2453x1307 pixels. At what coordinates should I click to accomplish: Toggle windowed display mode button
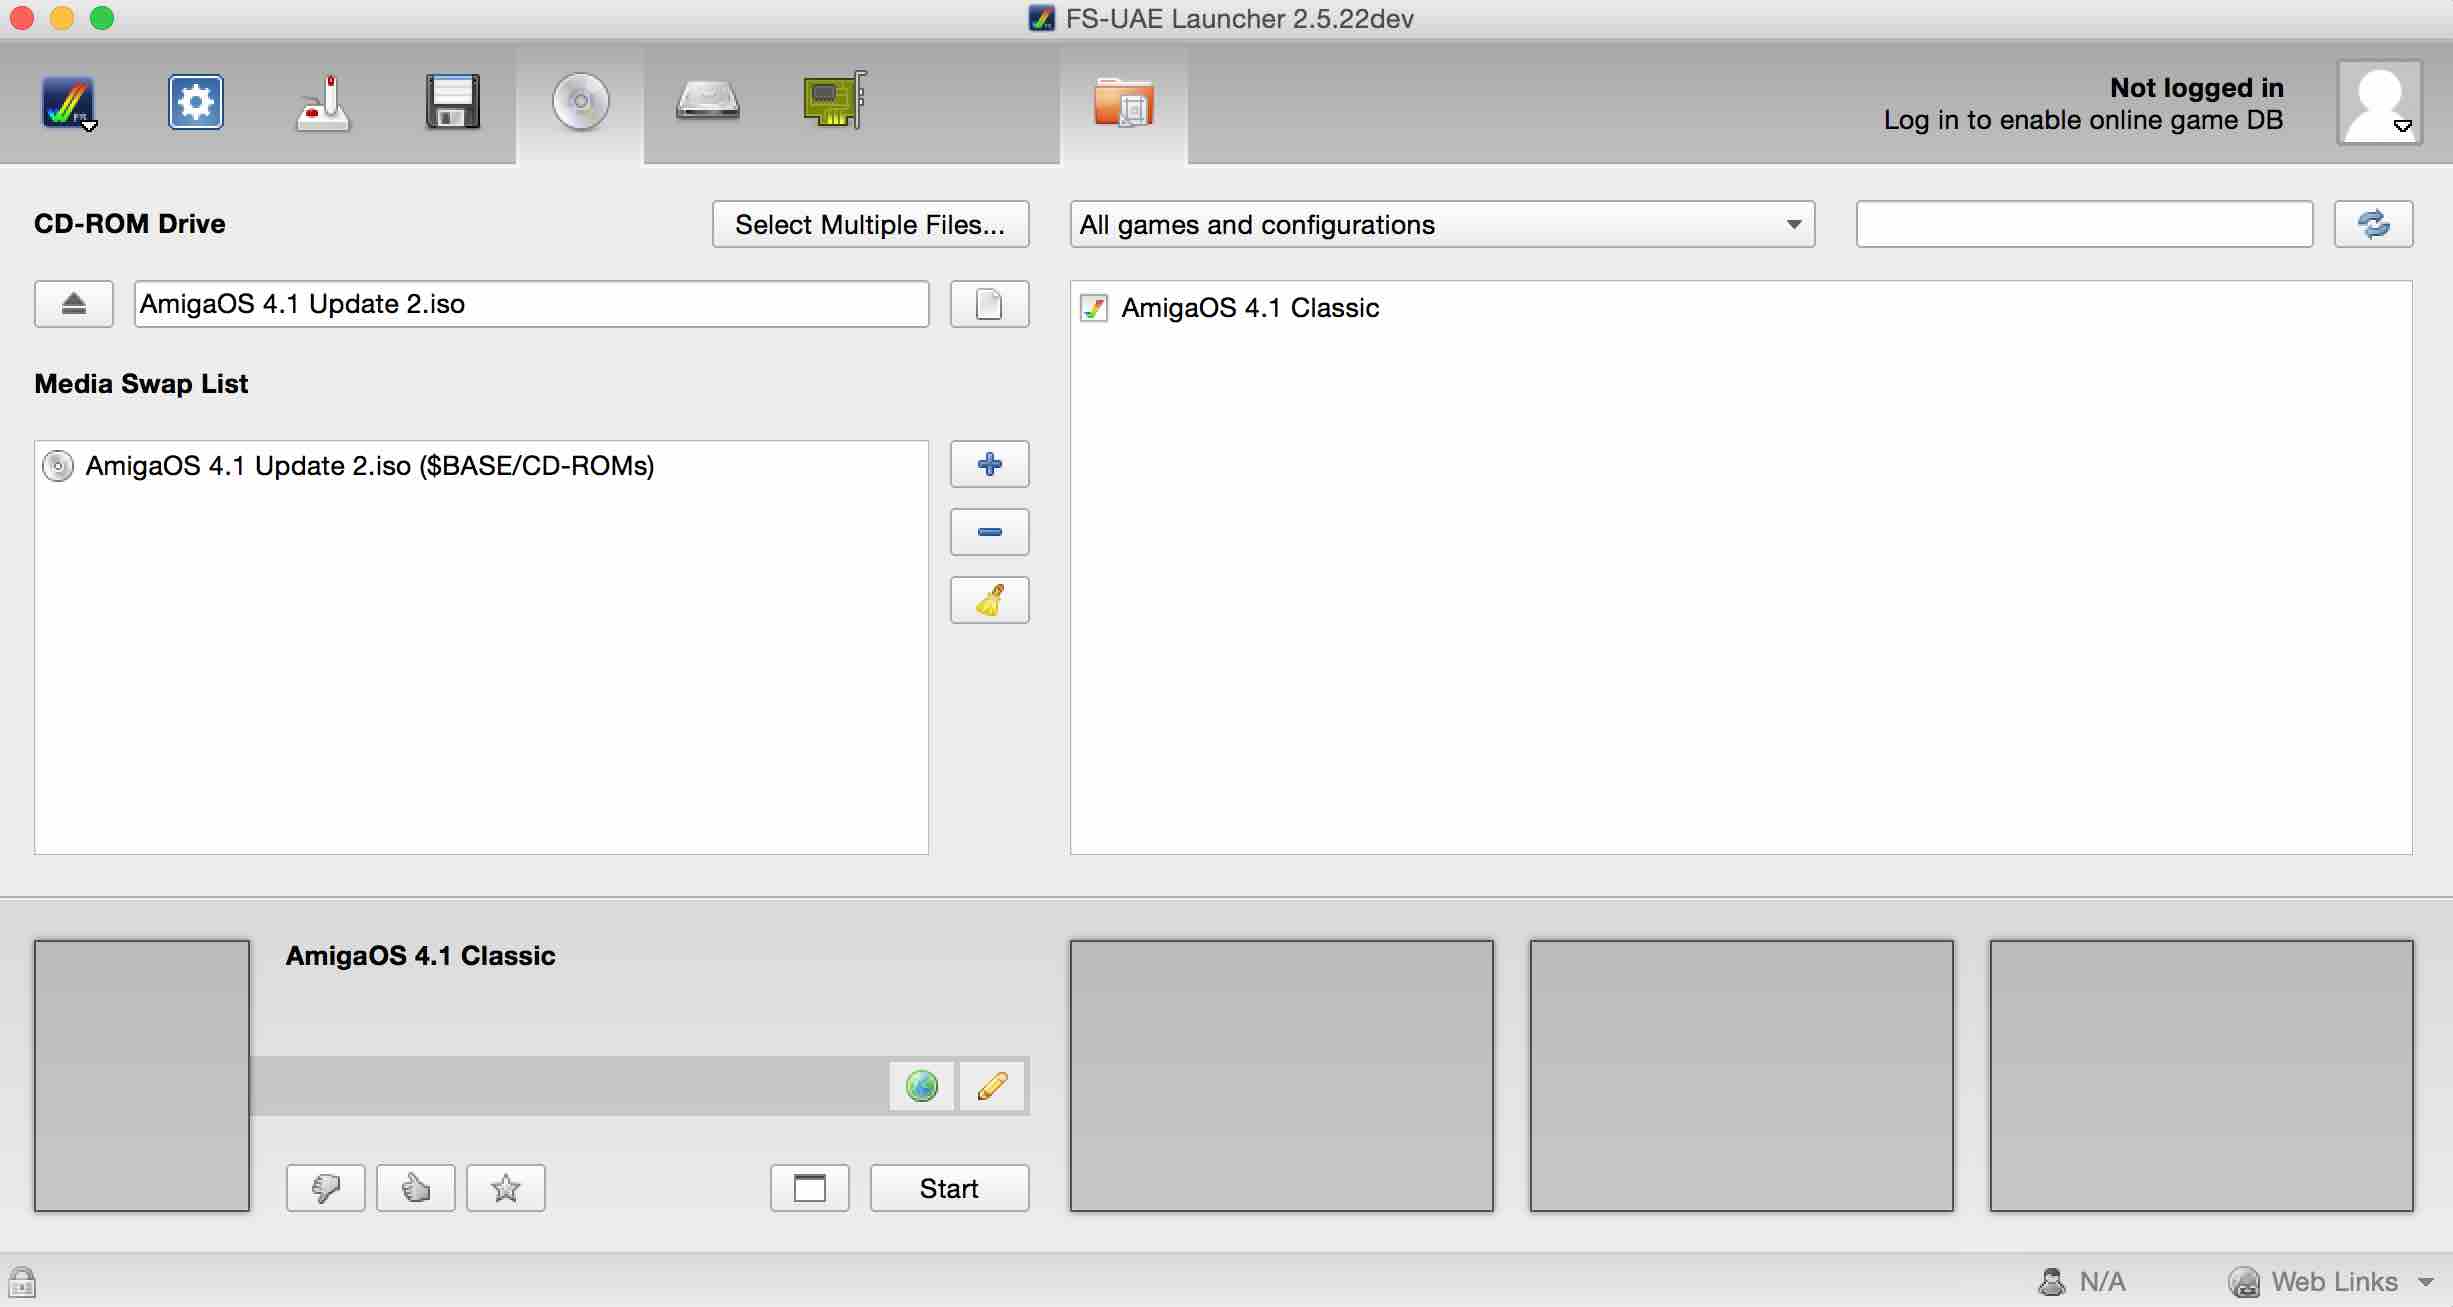(x=809, y=1188)
